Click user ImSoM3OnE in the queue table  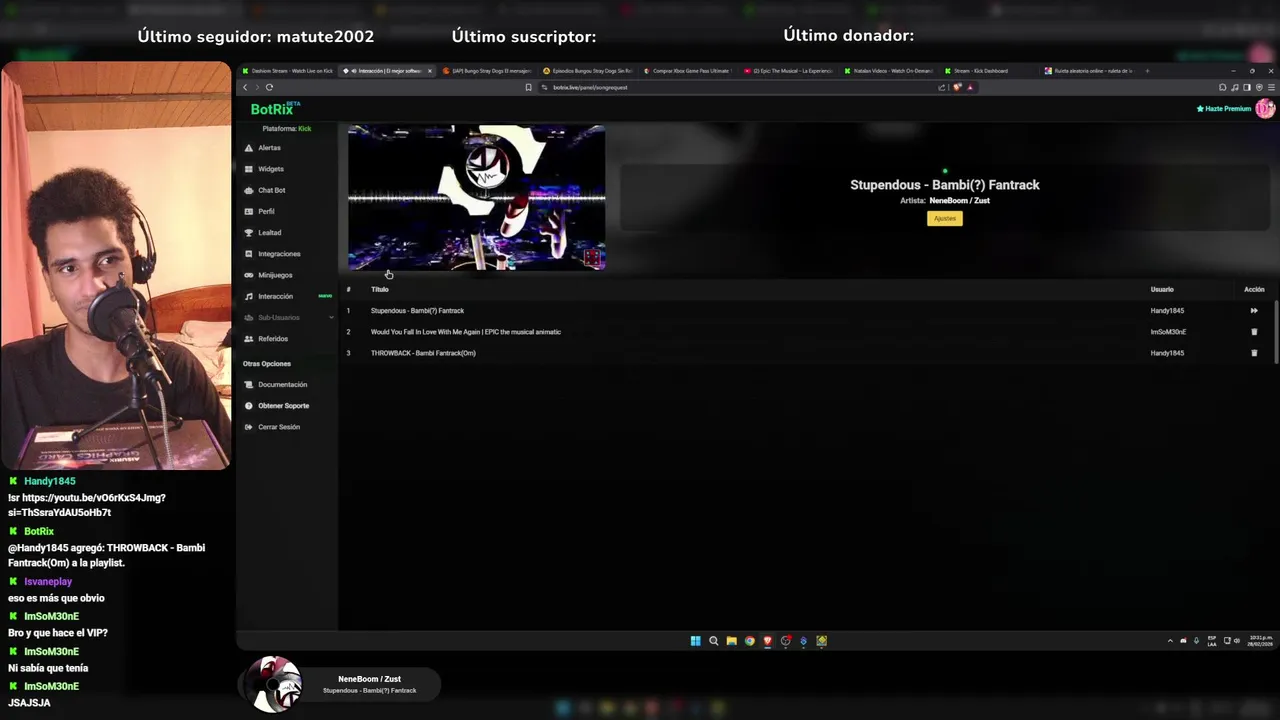pyautogui.click(x=1168, y=332)
